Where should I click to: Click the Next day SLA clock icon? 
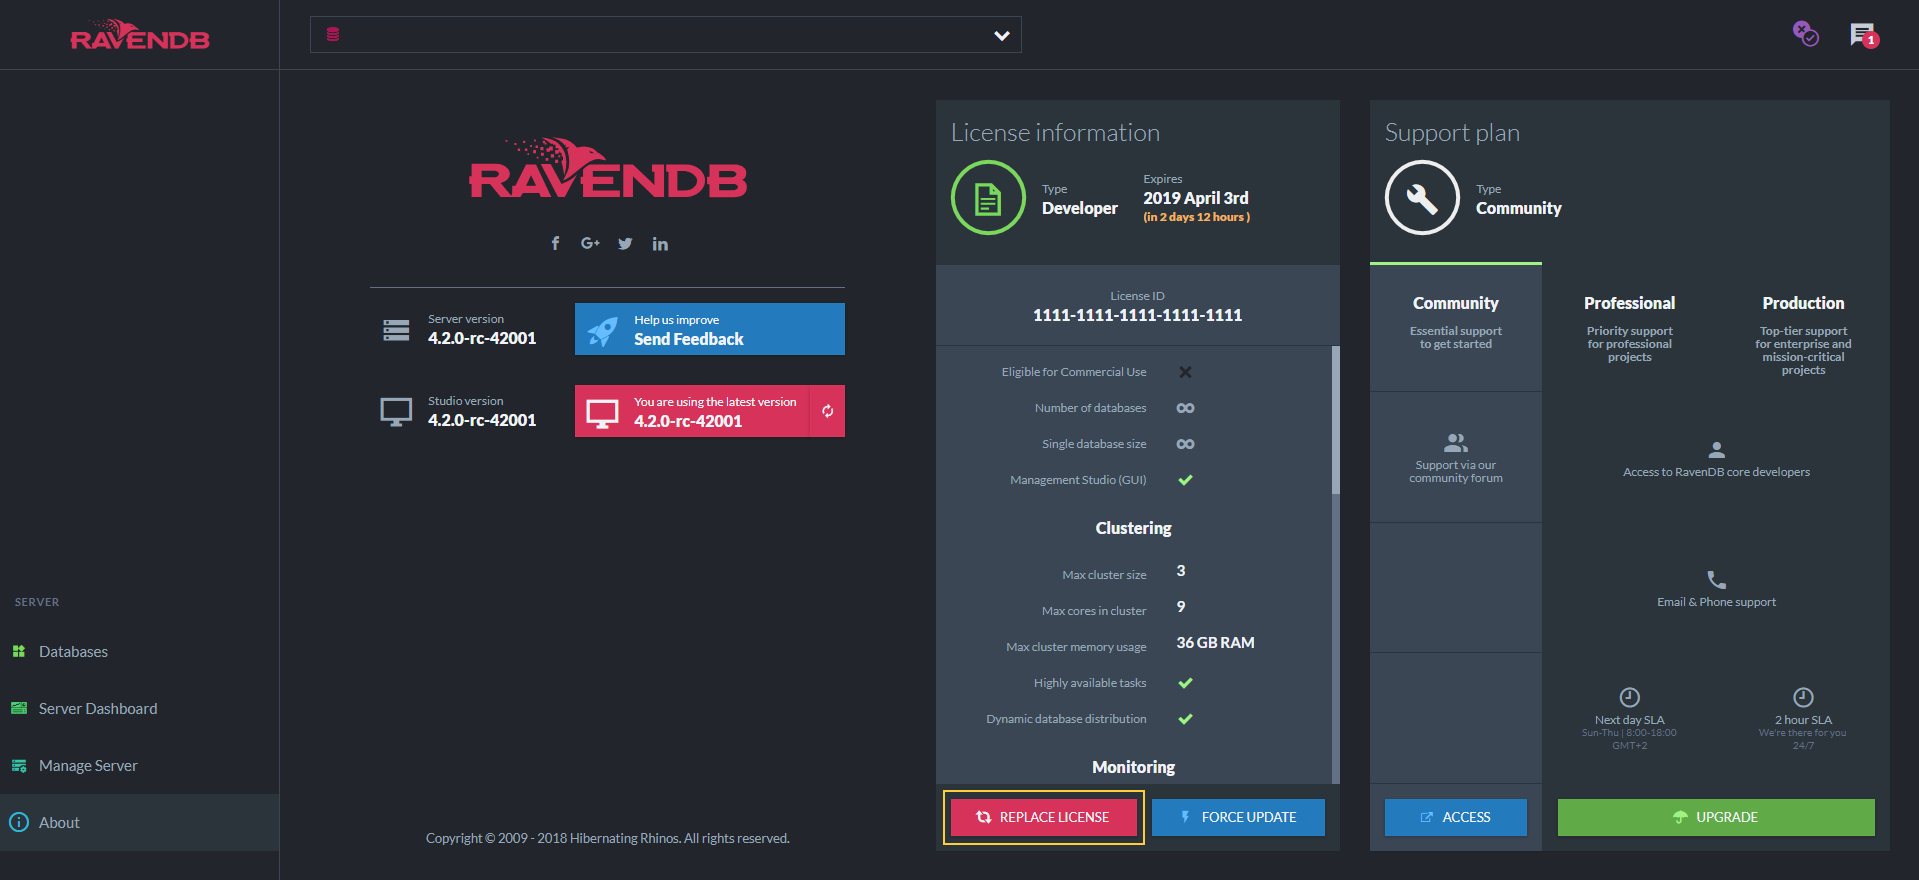(1629, 697)
